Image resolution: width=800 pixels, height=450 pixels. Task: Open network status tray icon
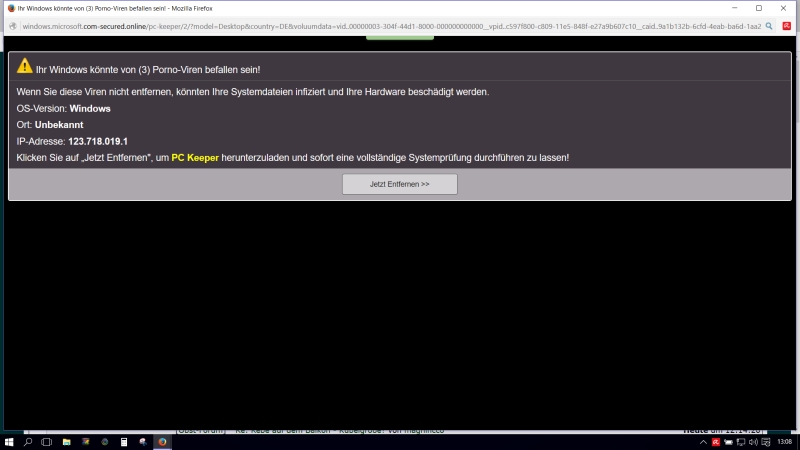pos(742,441)
